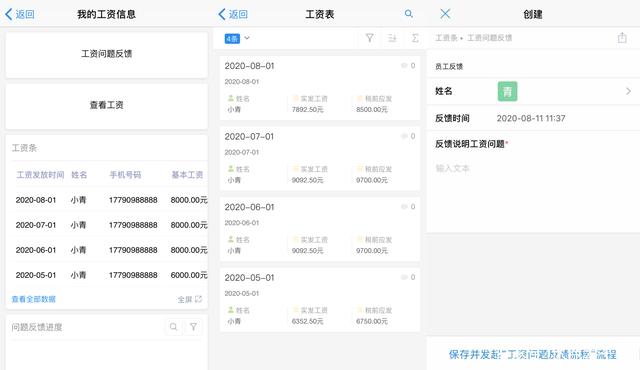Screen dimensions: 640x370
Task: Go 返回 from 我的工资信息 page
Action: [20, 14]
